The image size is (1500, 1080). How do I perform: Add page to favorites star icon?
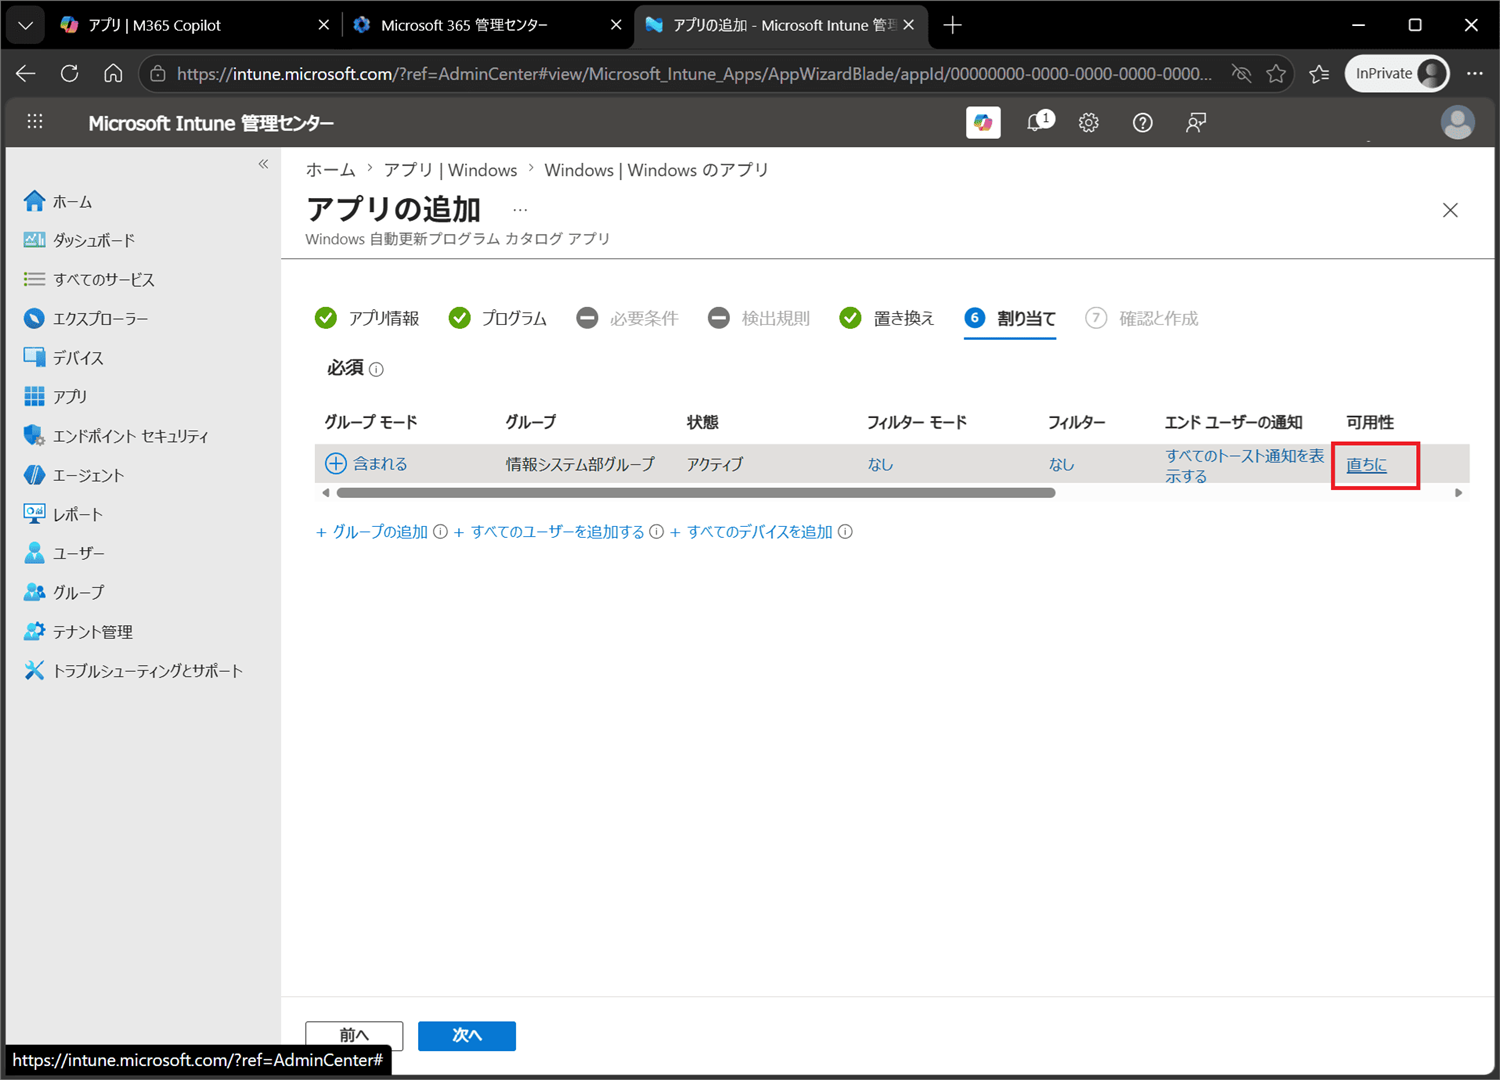coord(1276,73)
